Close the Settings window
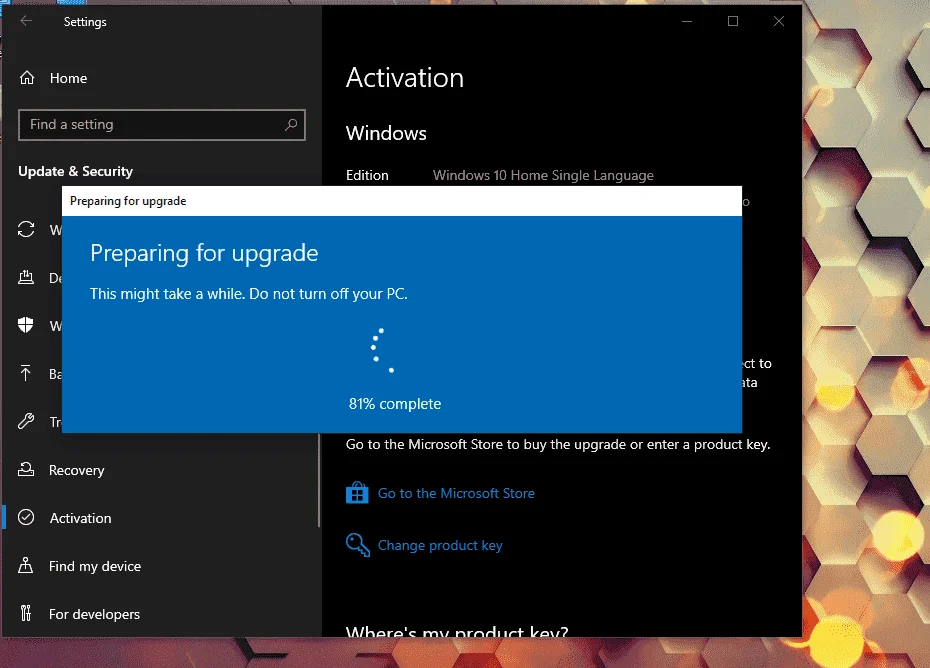The height and width of the screenshot is (668, 930). pos(779,21)
